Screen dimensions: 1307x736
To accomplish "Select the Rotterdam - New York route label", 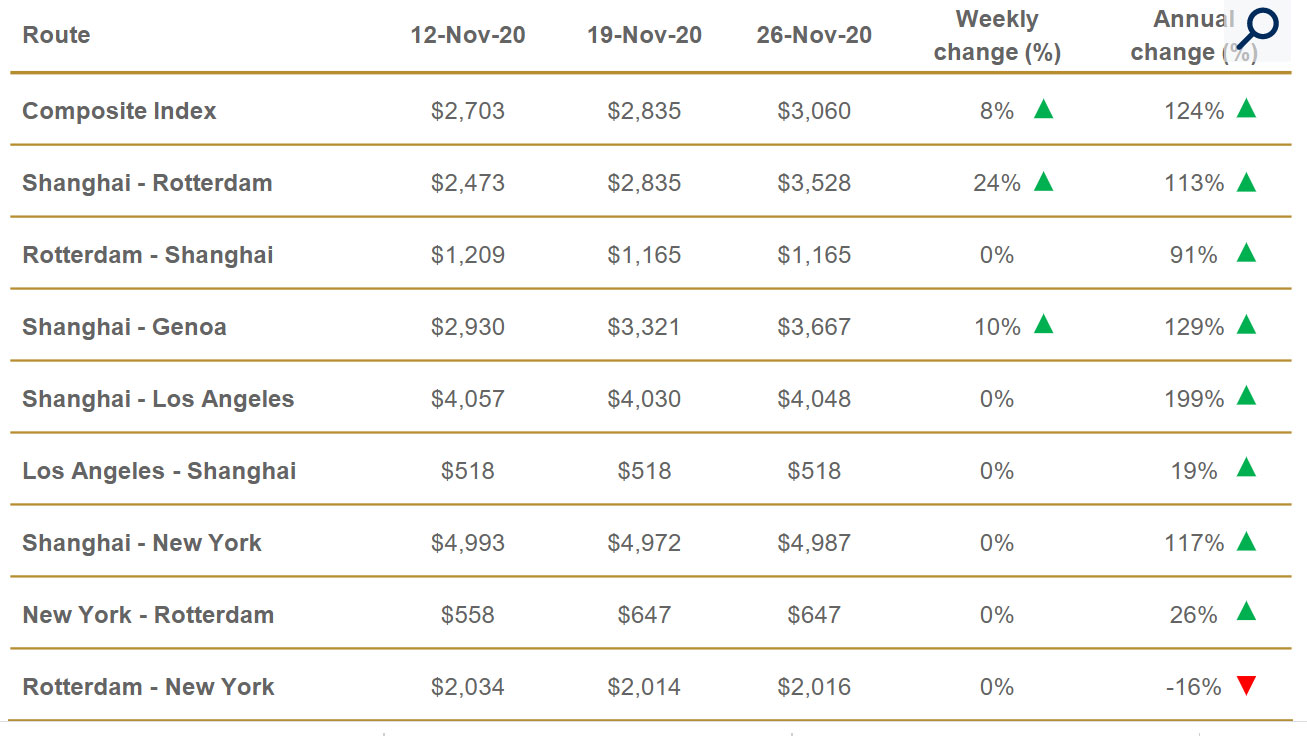I will [148, 687].
